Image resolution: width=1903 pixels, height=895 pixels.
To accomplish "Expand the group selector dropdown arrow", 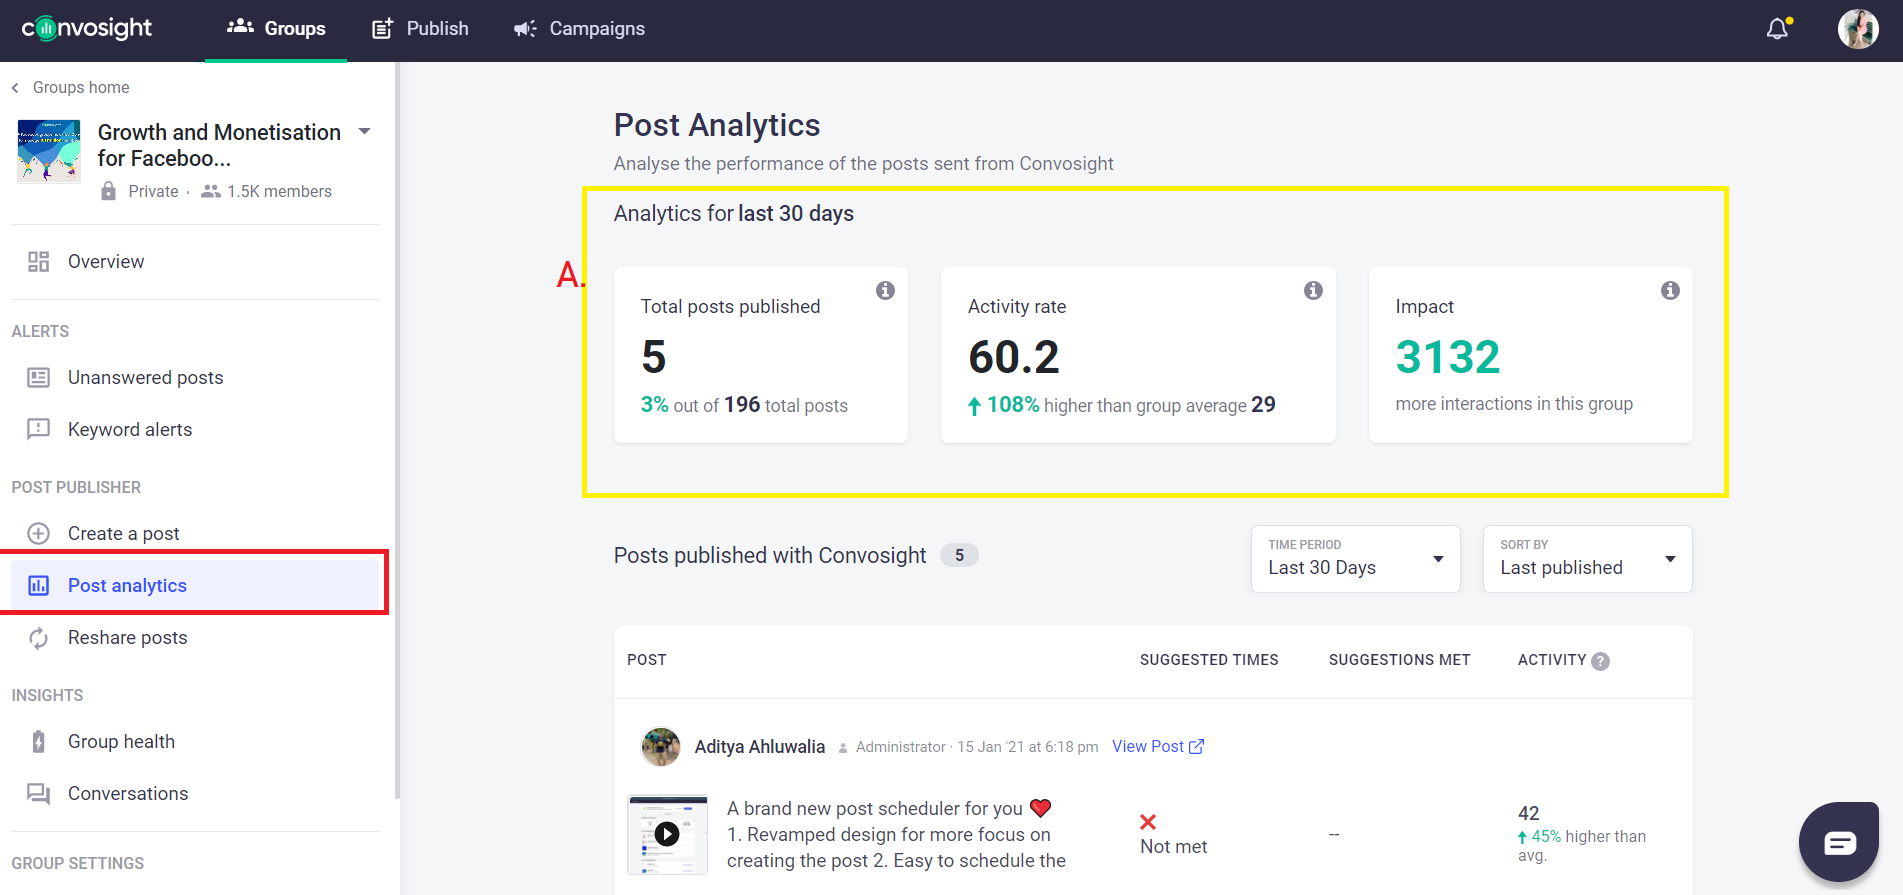I will pos(365,131).
